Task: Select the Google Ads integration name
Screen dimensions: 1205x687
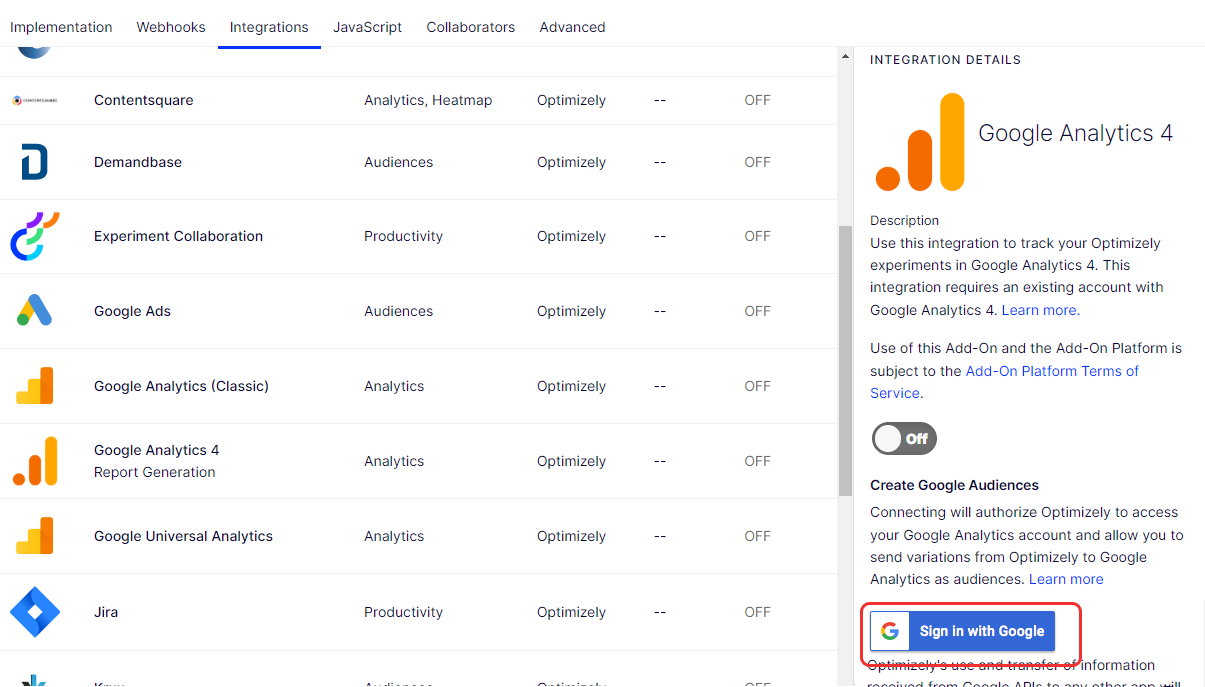Action: tap(132, 311)
